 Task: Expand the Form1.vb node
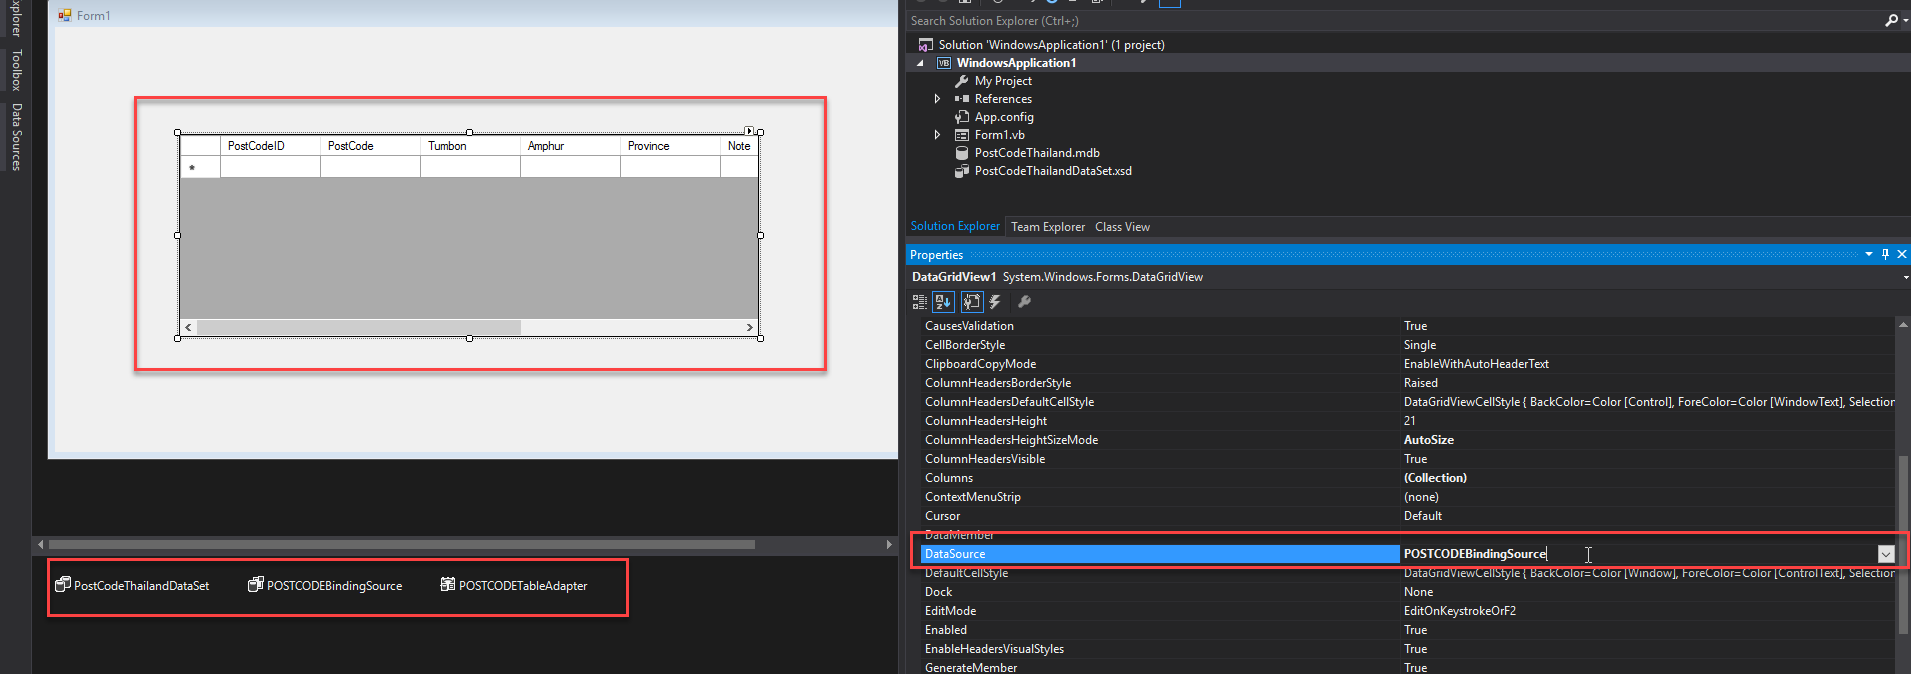937,135
